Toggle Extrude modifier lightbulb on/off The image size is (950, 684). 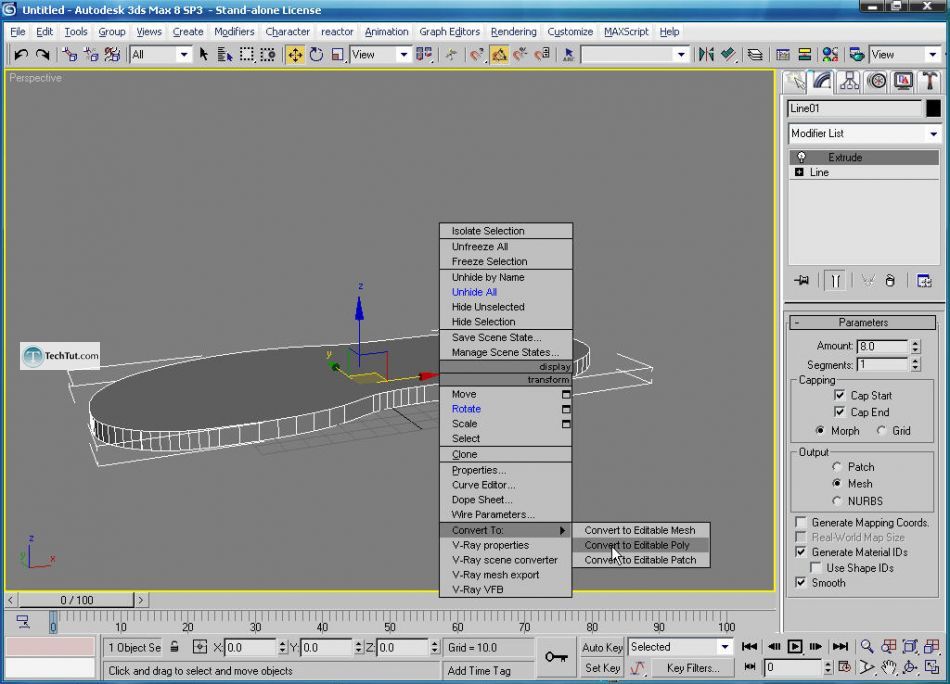click(x=801, y=158)
